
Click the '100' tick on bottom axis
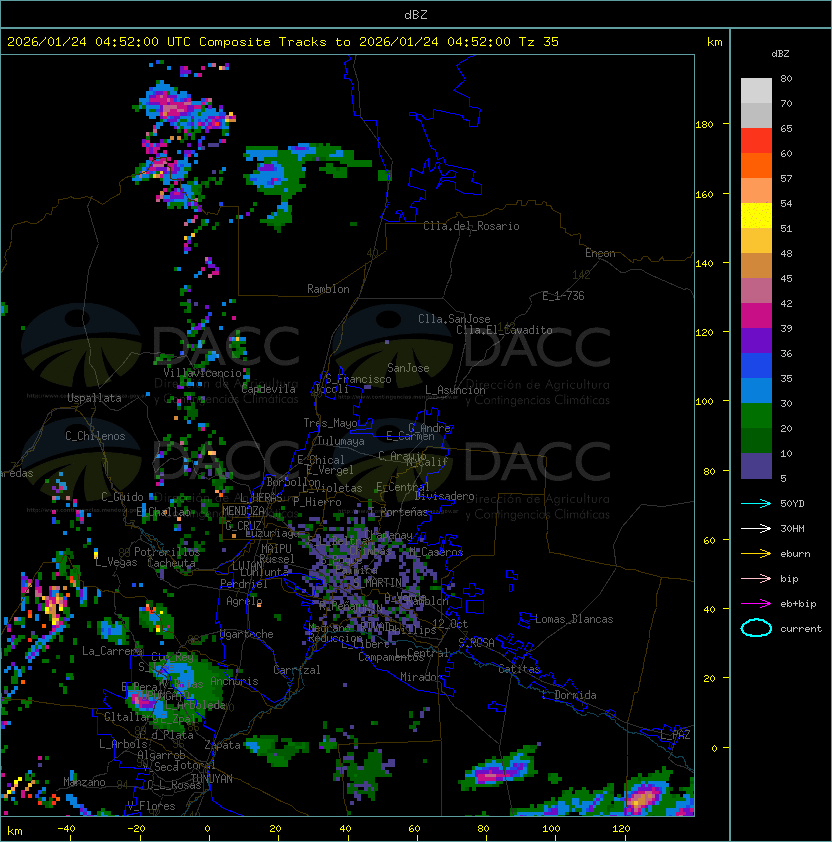tap(551, 829)
